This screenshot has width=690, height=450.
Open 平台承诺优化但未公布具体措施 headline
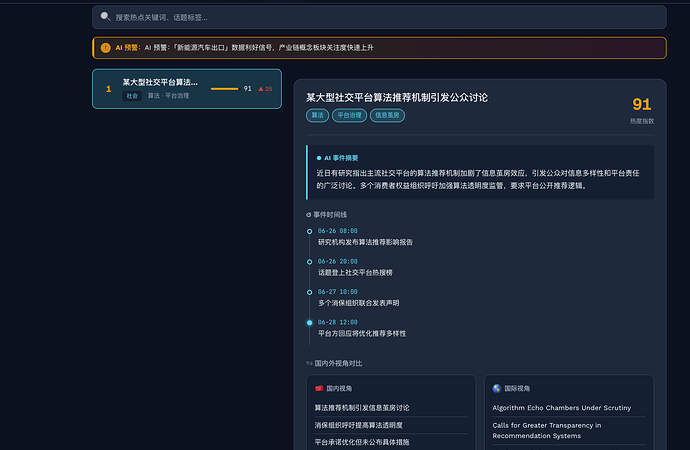click(x=362, y=442)
